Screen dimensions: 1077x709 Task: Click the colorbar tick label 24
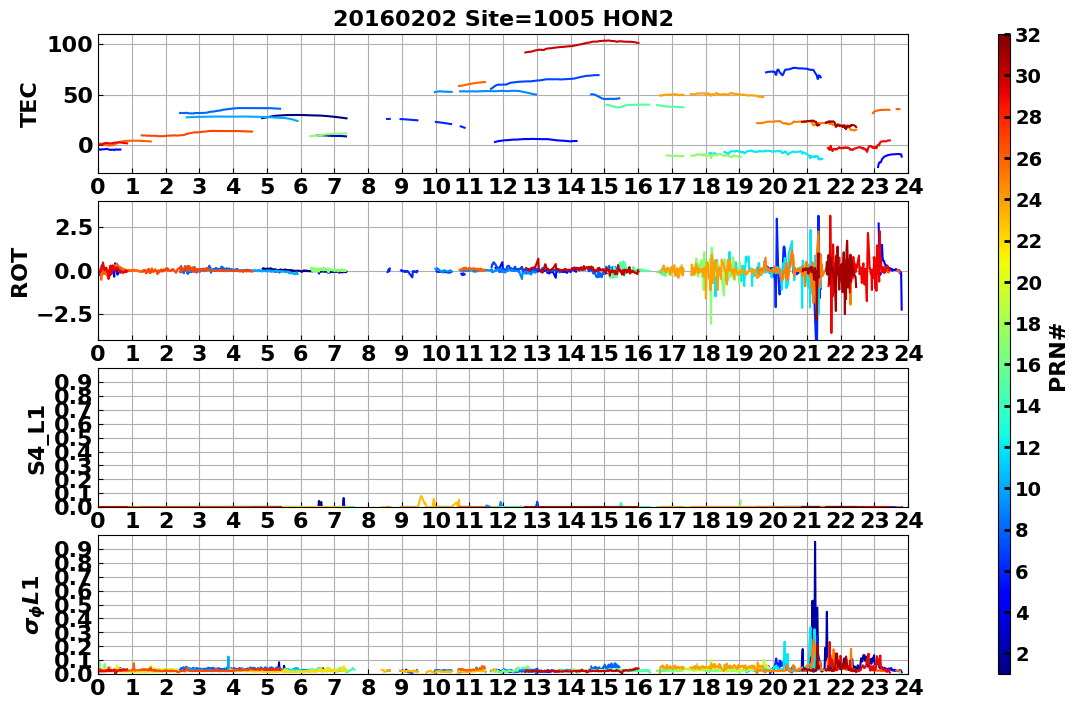pyautogui.click(x=1028, y=200)
